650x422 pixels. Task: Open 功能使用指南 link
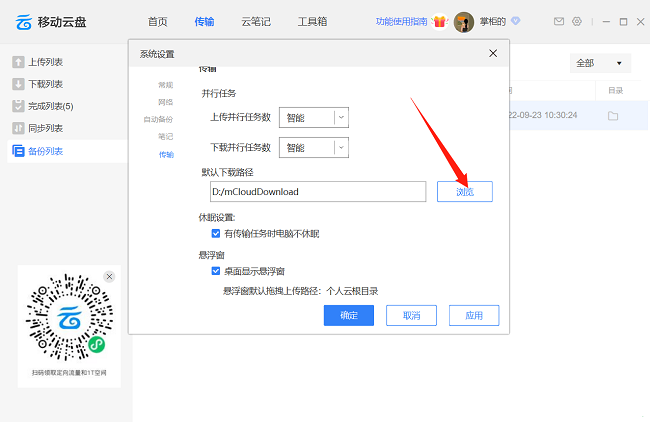pyautogui.click(x=401, y=22)
